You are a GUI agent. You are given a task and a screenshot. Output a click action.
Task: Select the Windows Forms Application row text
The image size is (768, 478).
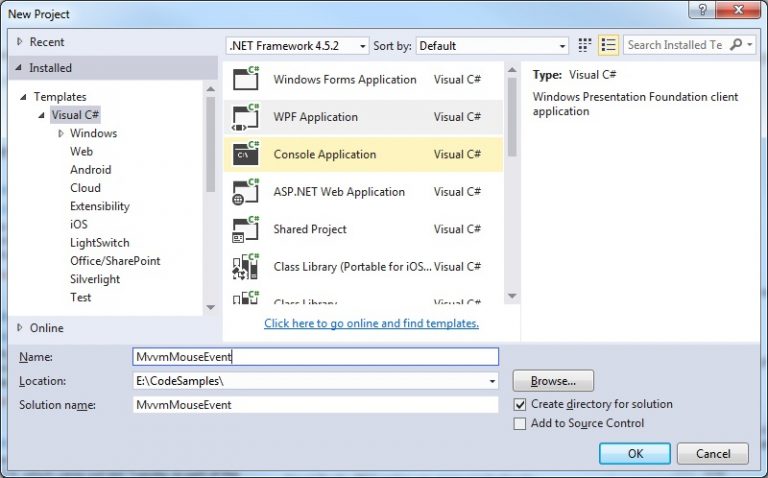tap(345, 79)
